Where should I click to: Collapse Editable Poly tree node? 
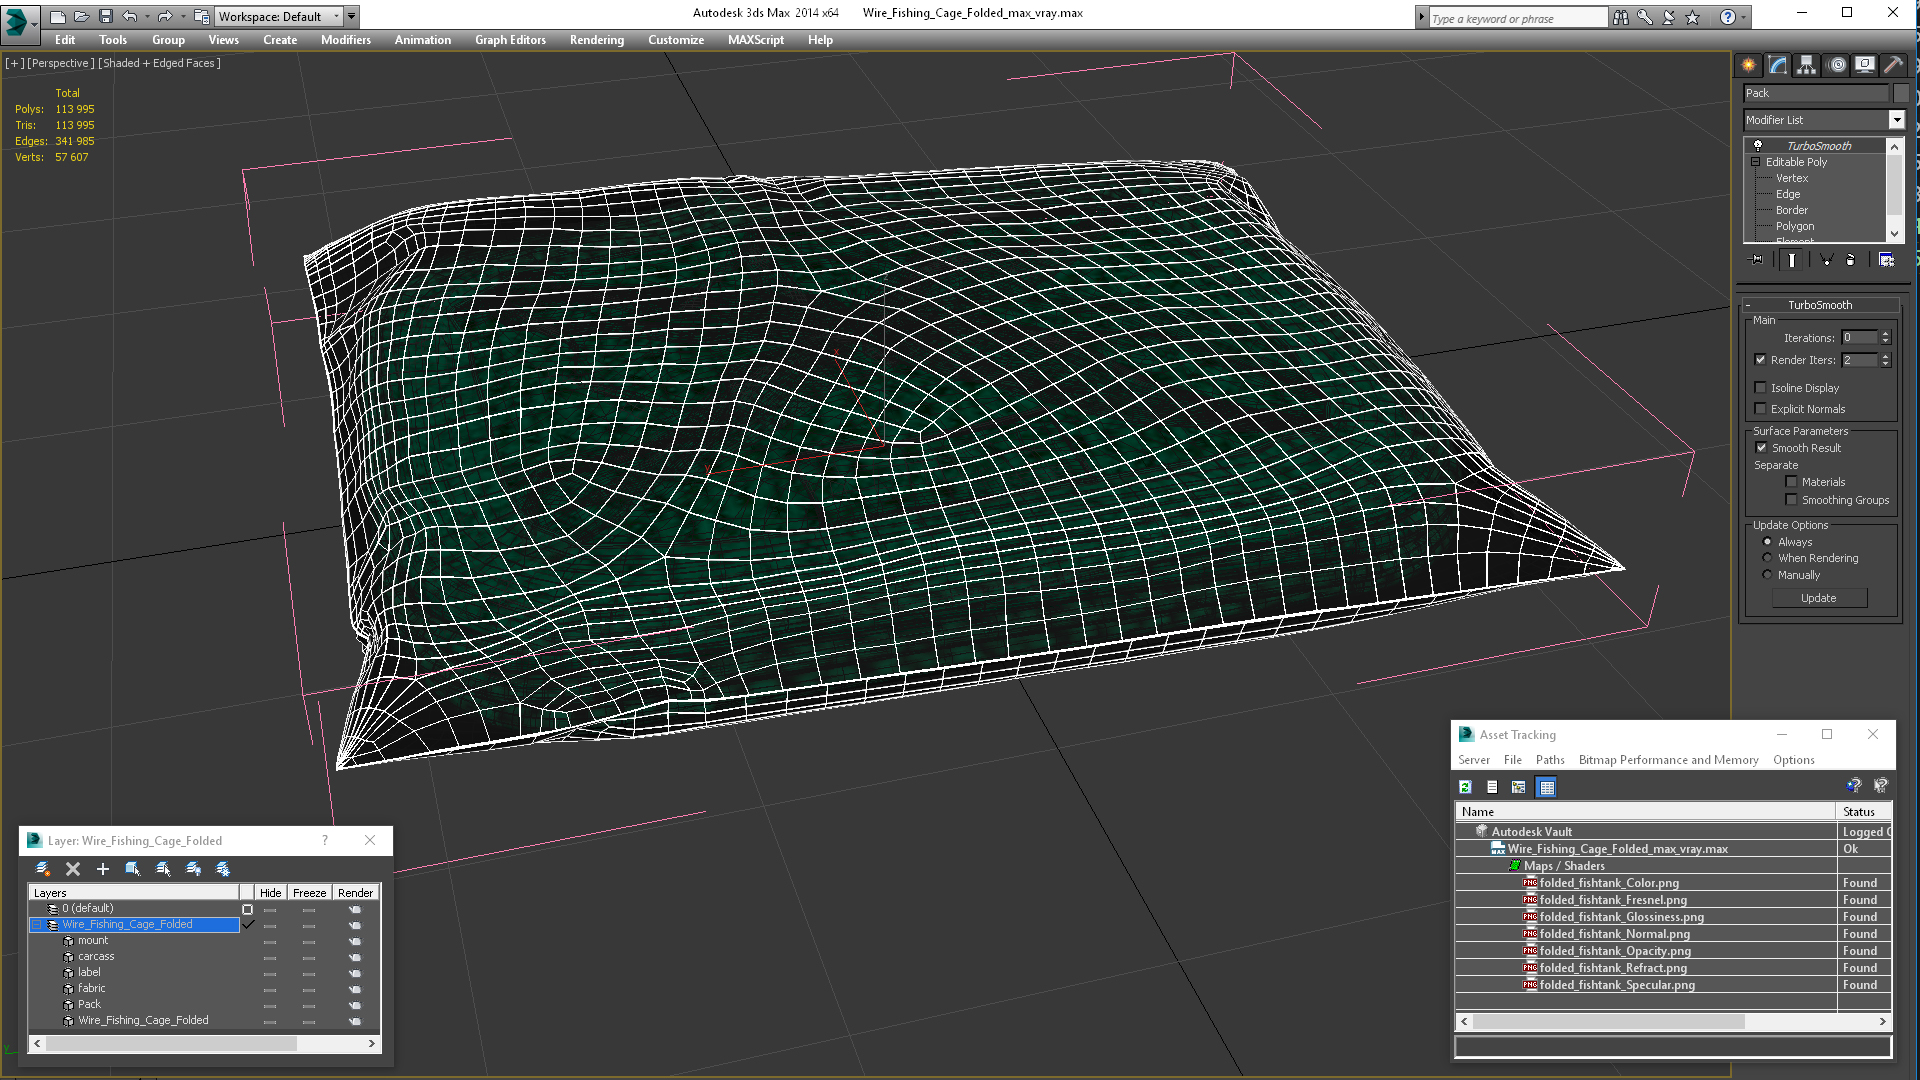[x=1755, y=162]
